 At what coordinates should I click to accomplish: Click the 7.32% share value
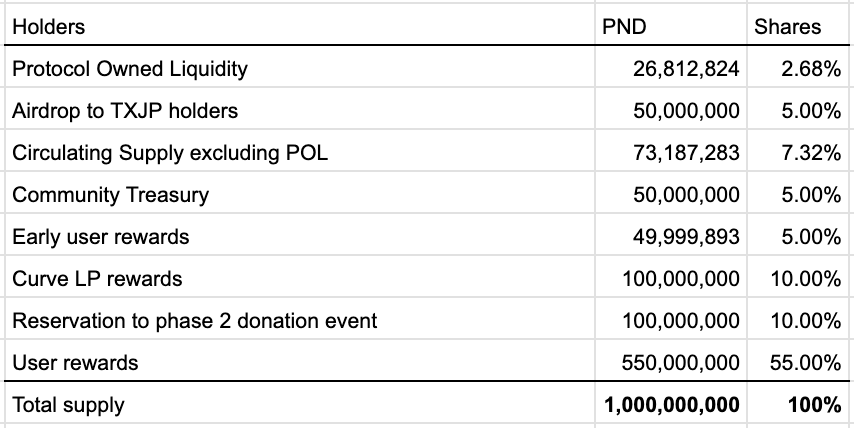[808, 153]
